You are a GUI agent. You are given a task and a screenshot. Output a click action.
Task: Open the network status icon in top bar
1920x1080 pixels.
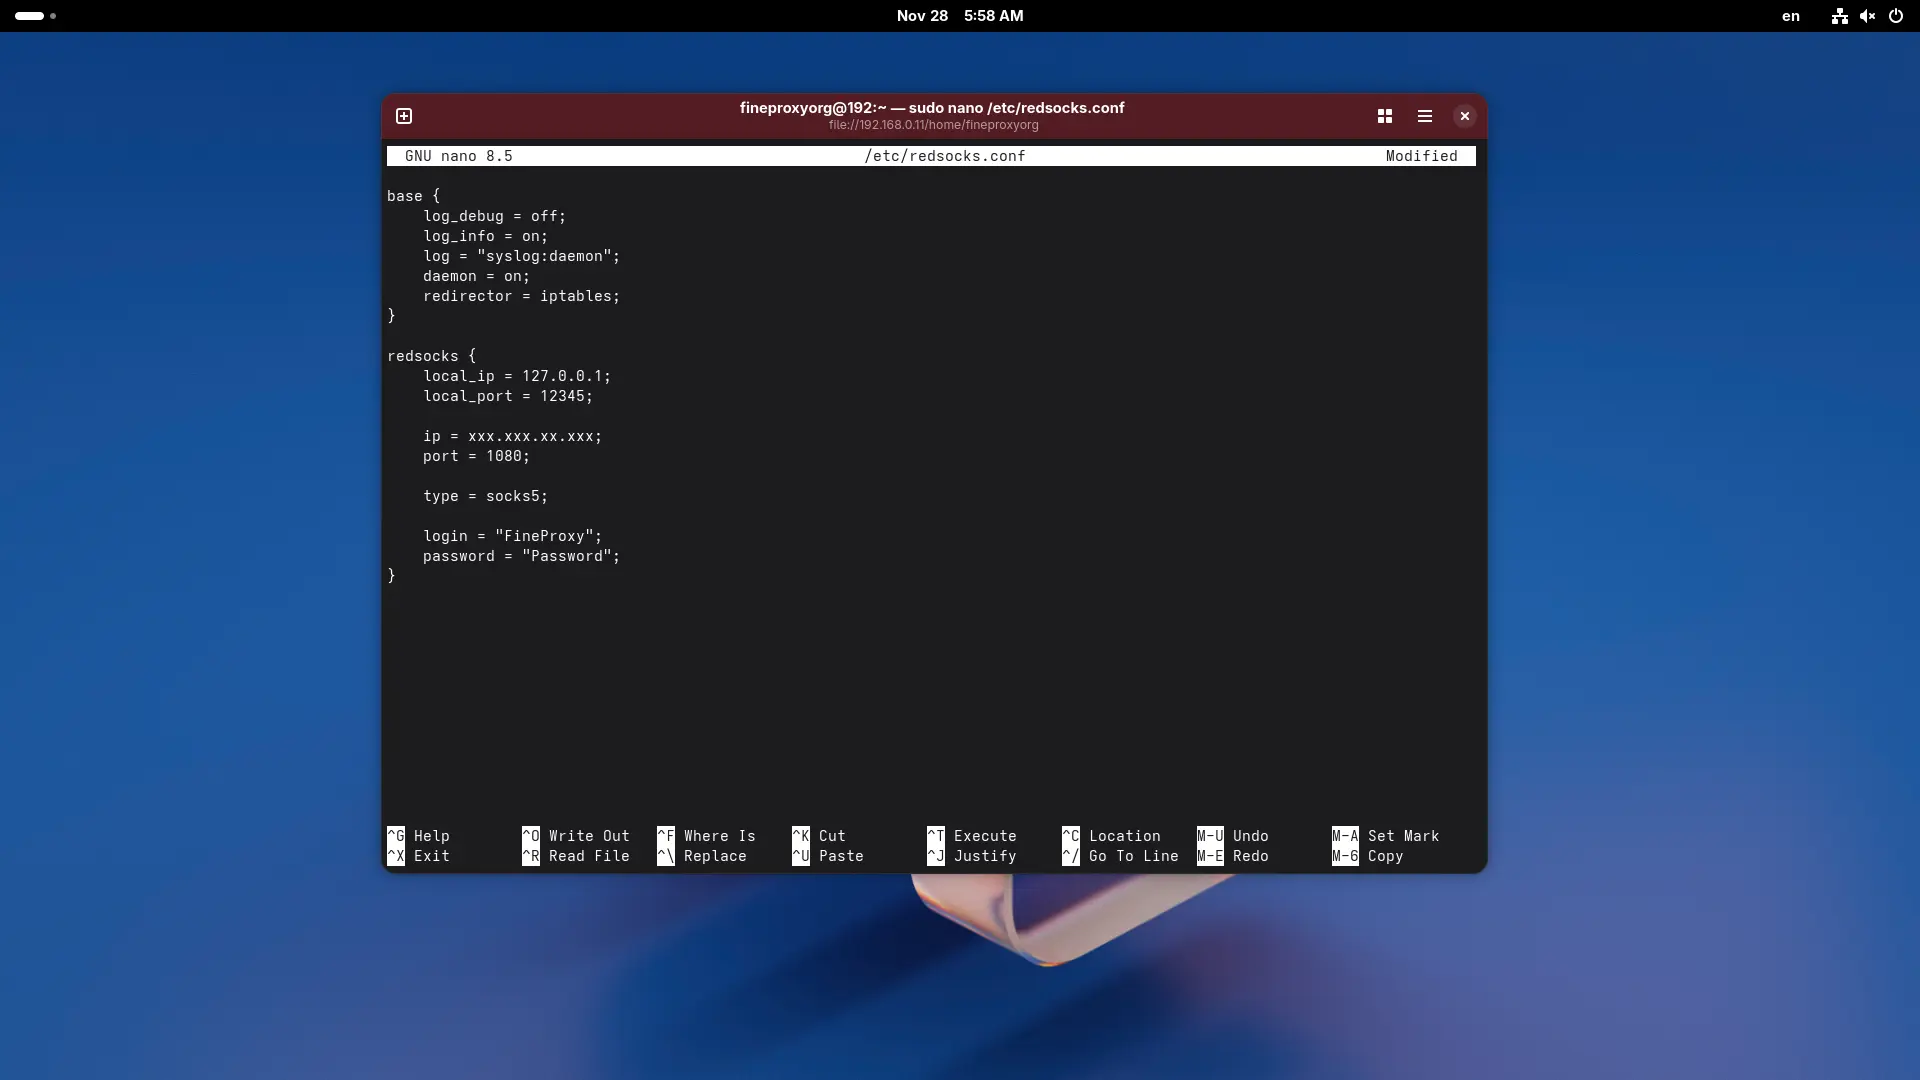point(1839,16)
